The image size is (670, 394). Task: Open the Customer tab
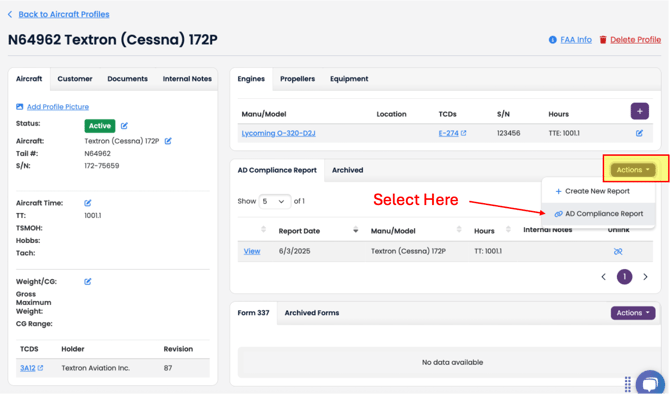[75, 79]
